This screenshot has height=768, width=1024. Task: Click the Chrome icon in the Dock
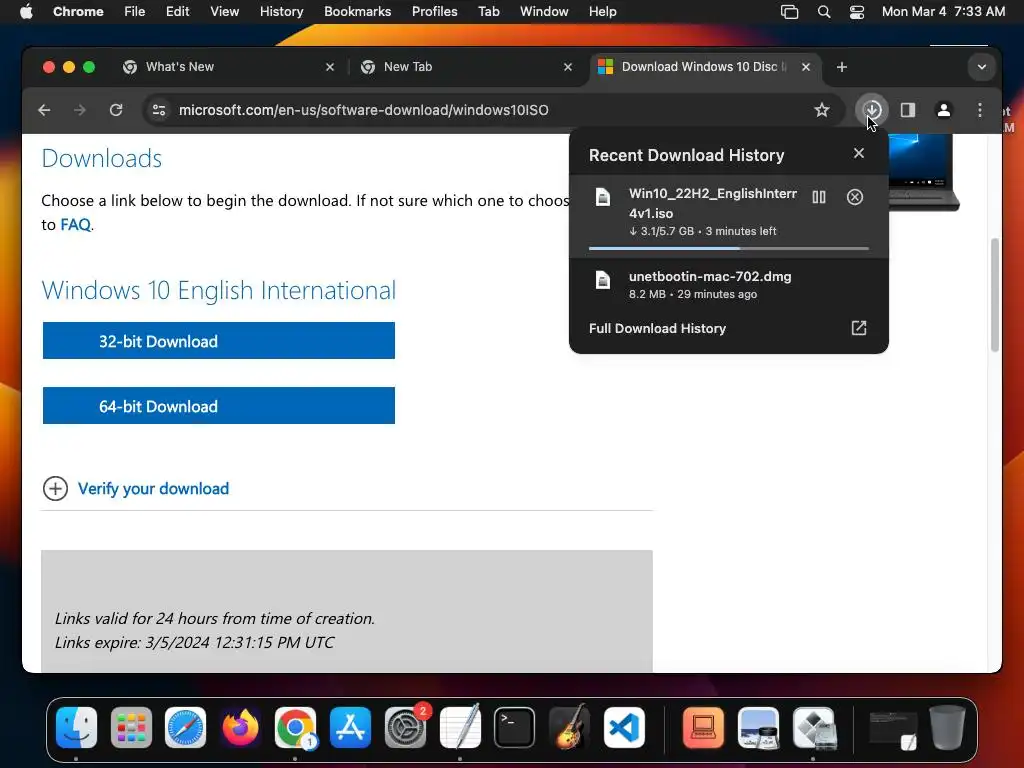click(x=295, y=728)
